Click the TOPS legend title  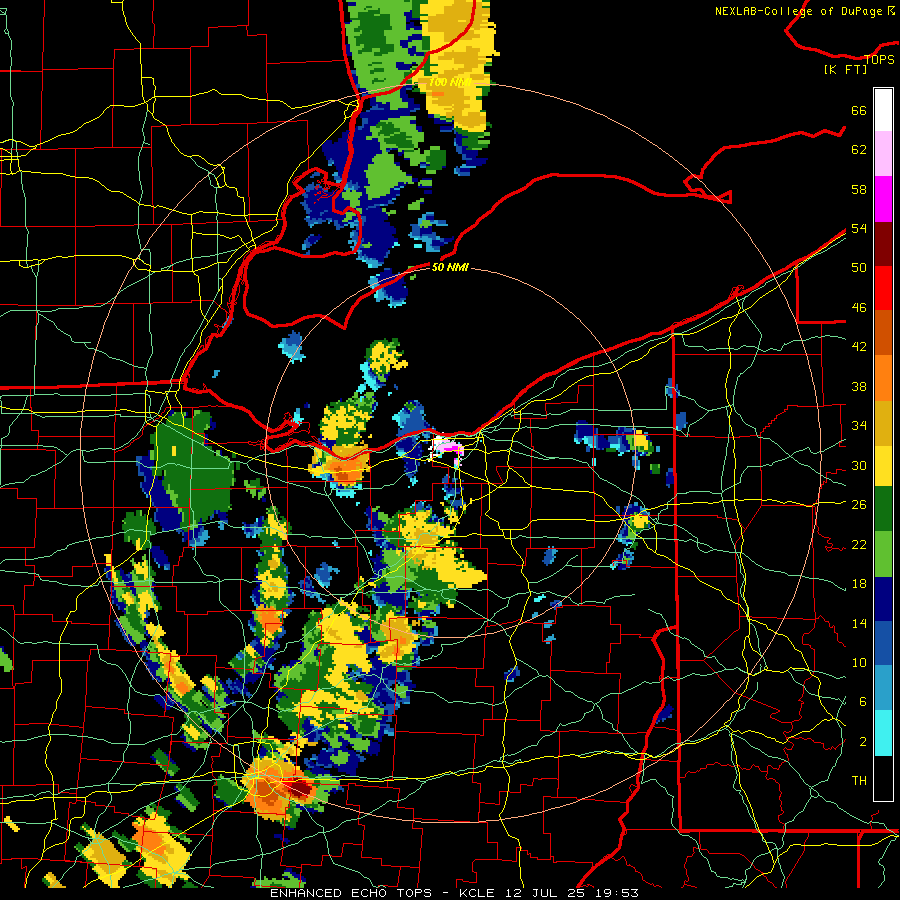pyautogui.click(x=879, y=59)
